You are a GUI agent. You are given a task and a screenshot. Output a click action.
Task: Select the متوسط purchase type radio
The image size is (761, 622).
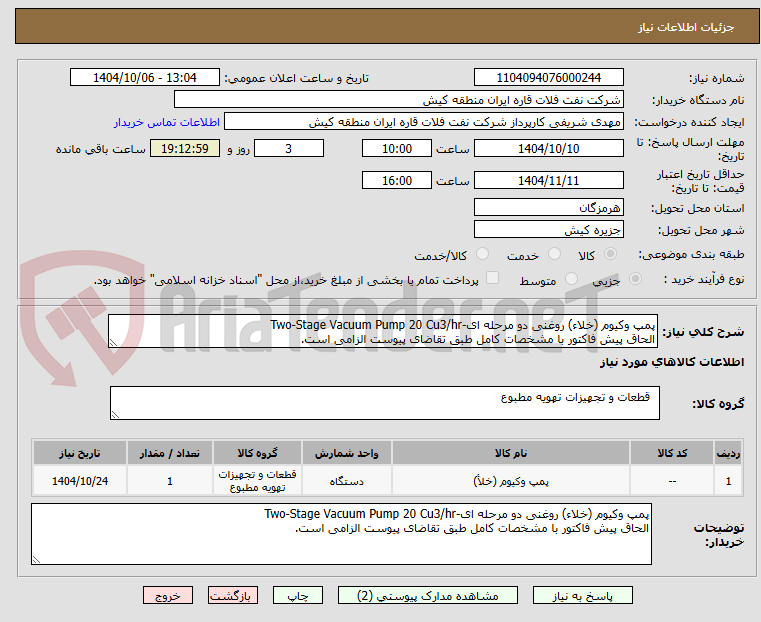pyautogui.click(x=572, y=278)
